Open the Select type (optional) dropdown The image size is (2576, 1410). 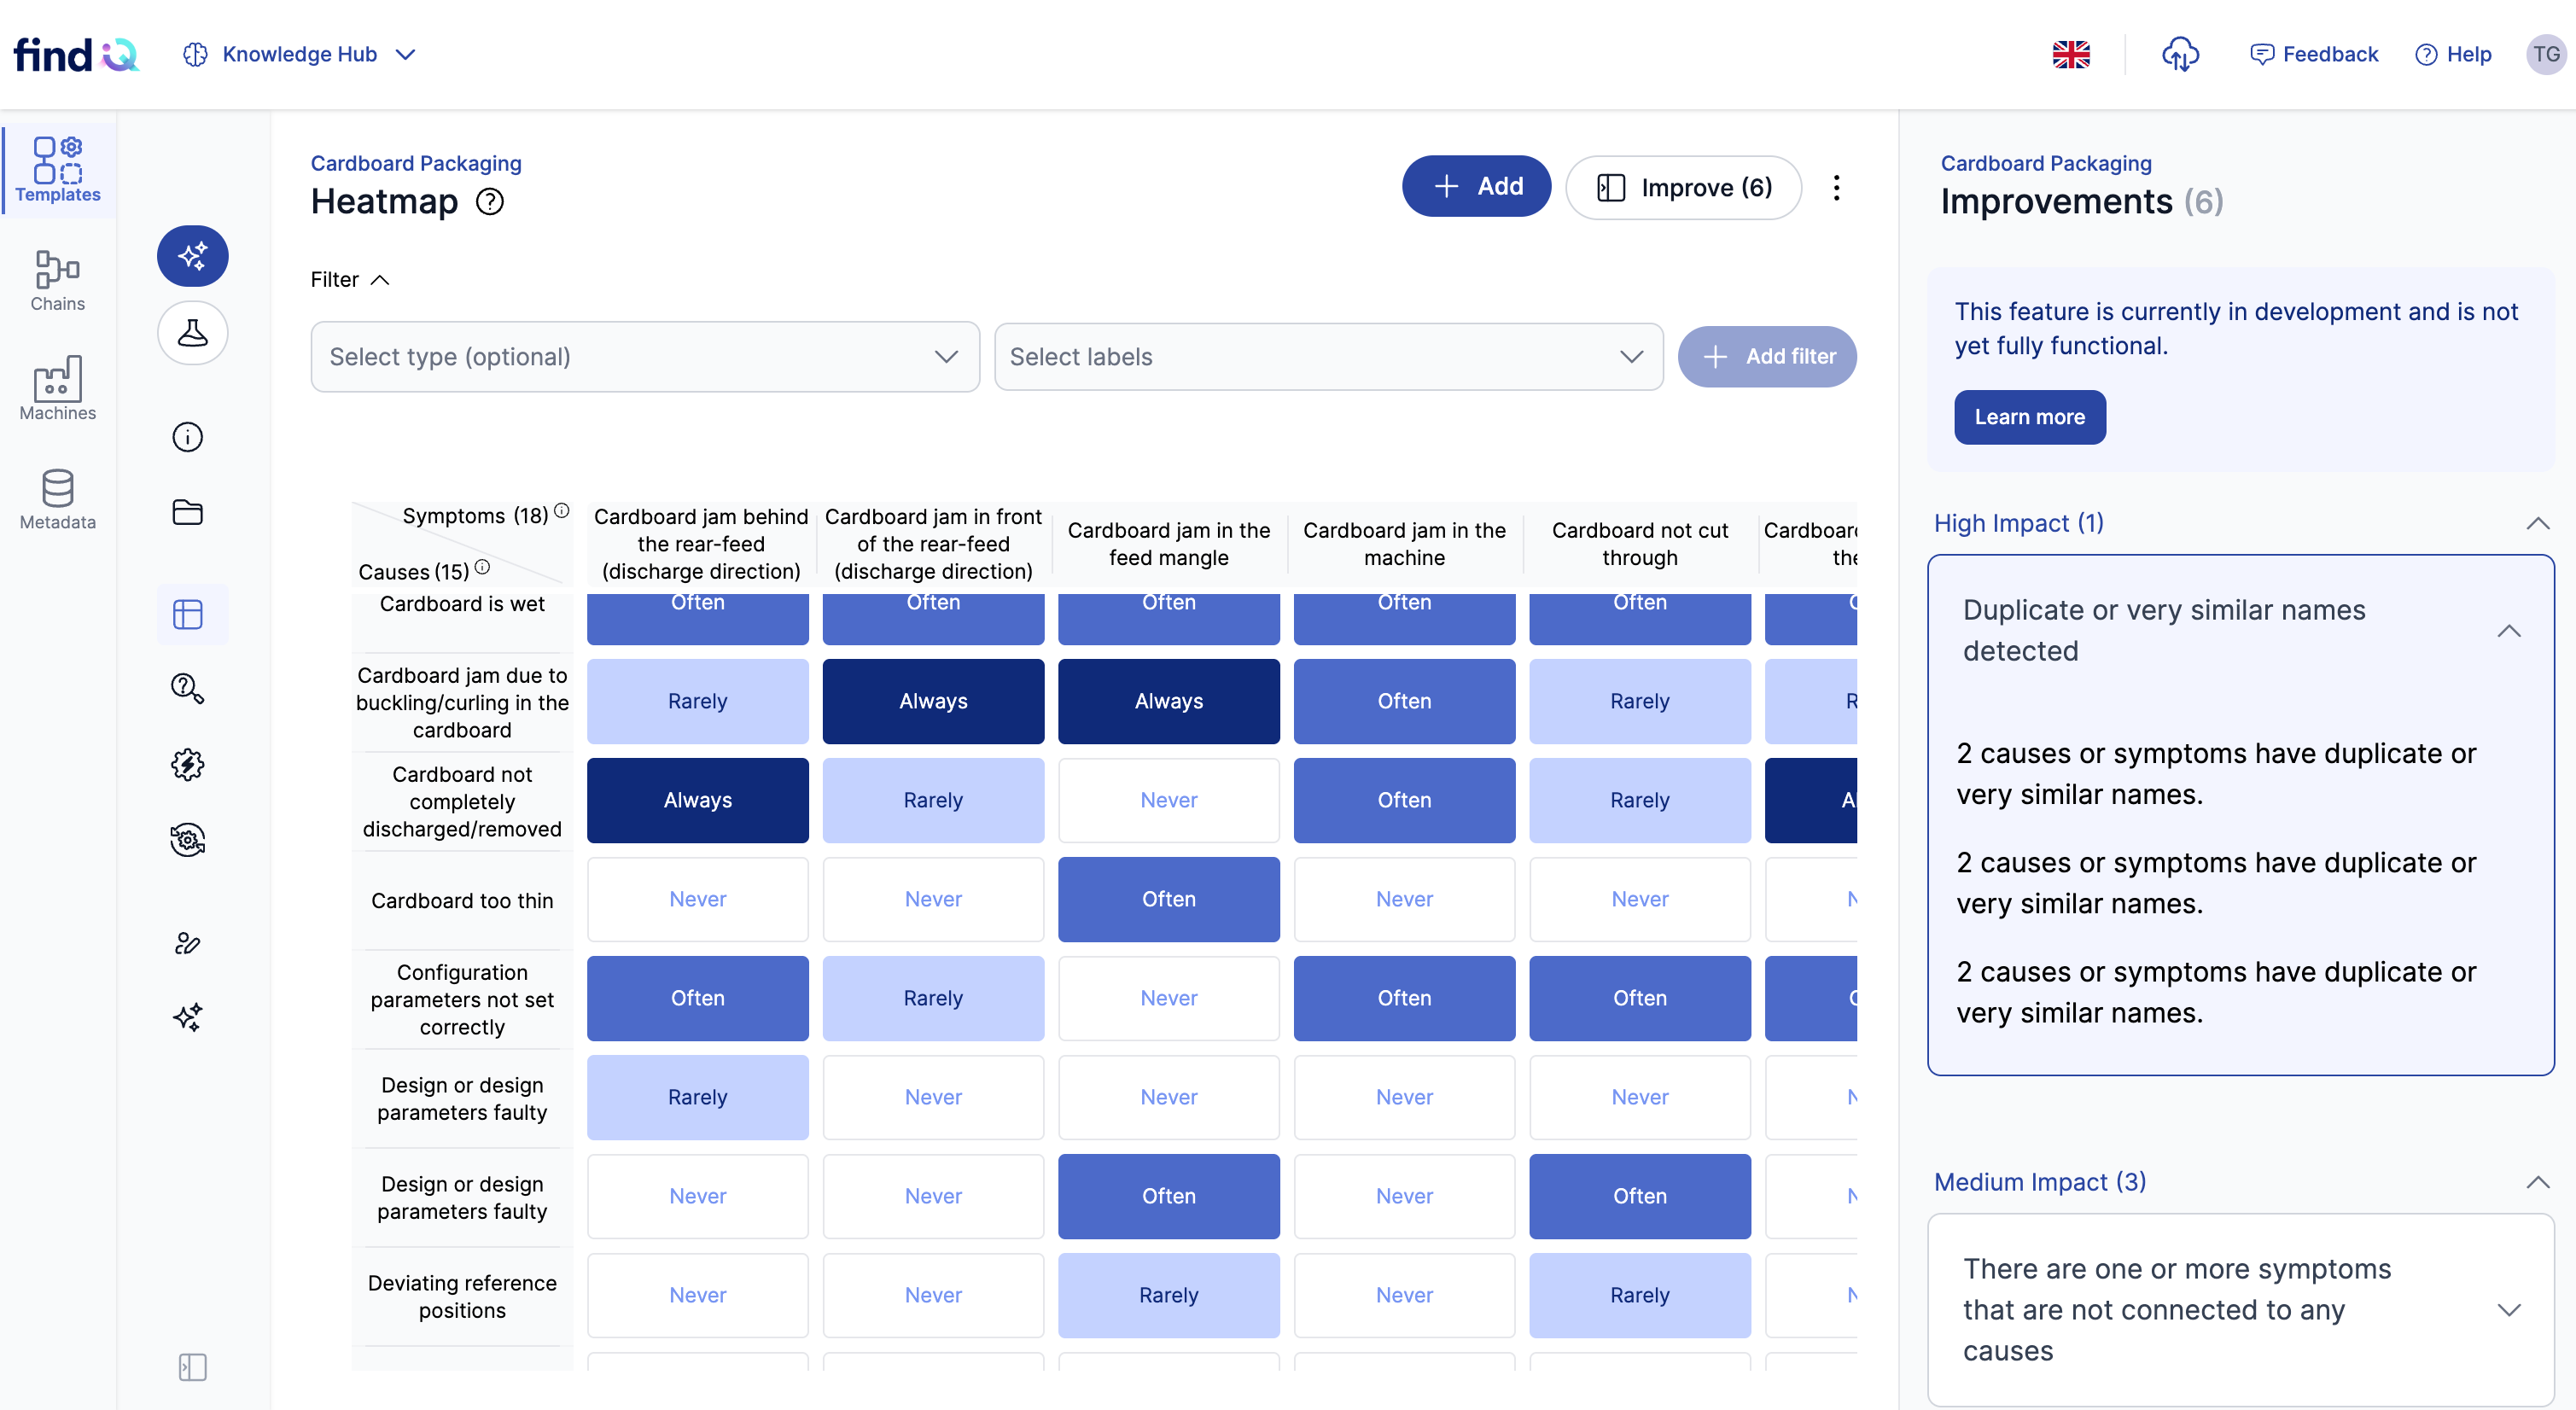pyautogui.click(x=645, y=357)
